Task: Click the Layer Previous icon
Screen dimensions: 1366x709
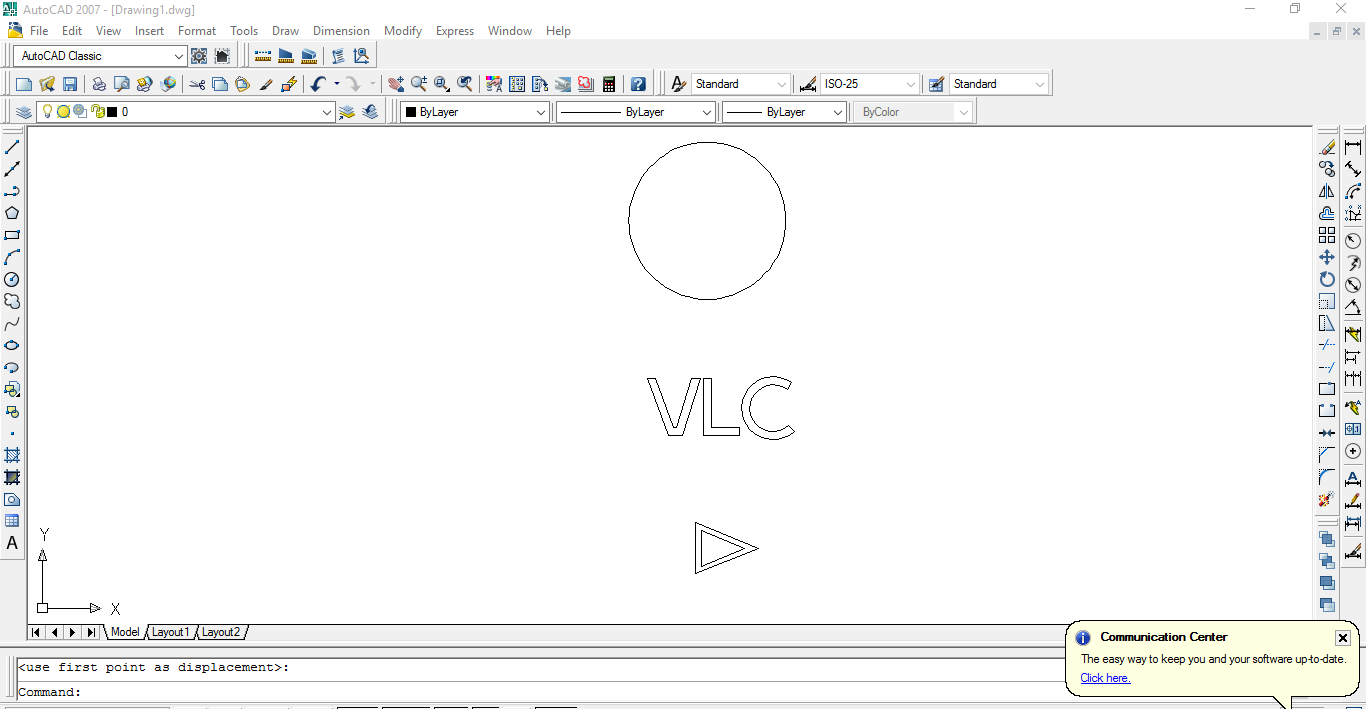Action: (x=370, y=112)
